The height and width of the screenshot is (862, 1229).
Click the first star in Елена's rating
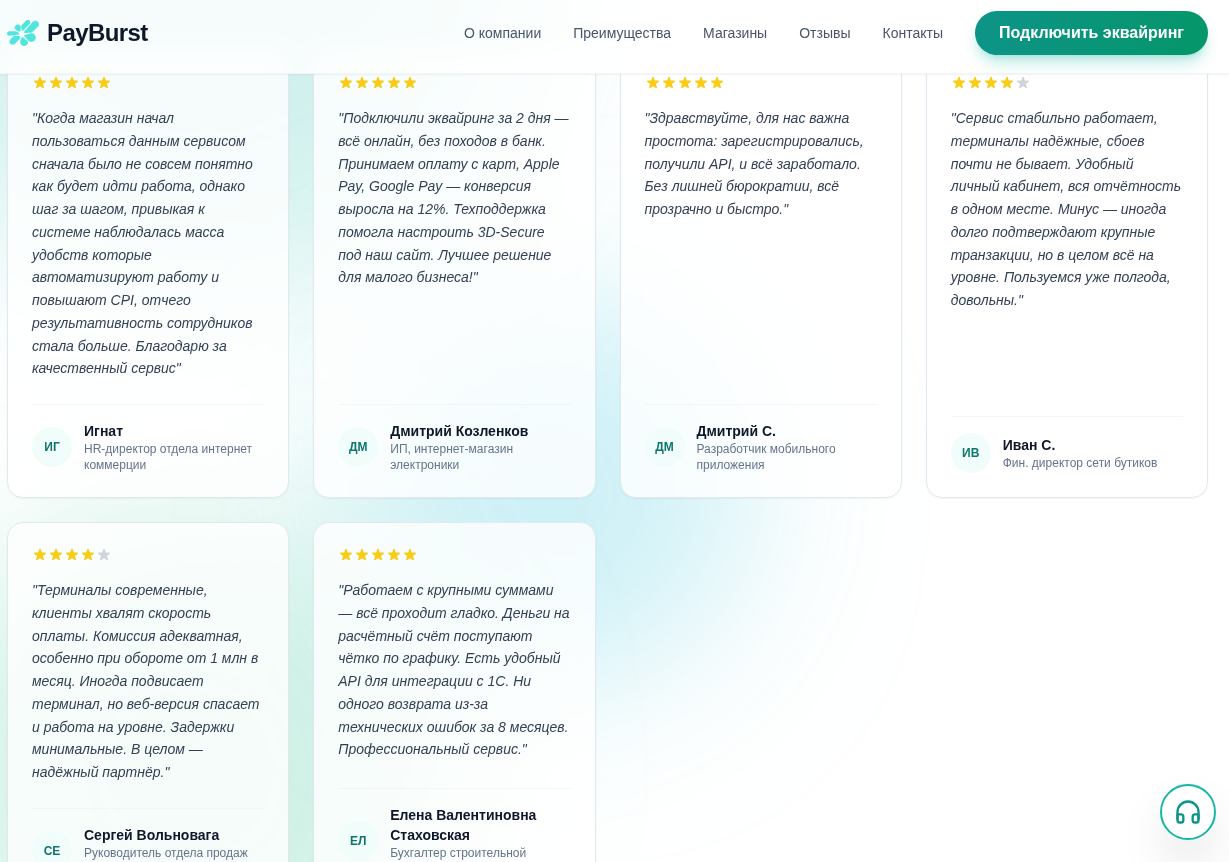point(345,554)
